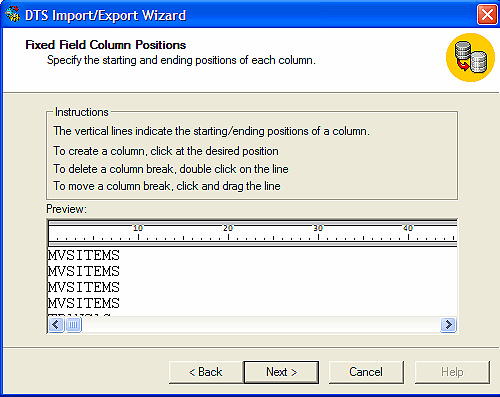
Task: Click the horizontal scrollbar thumb
Action: click(x=73, y=324)
